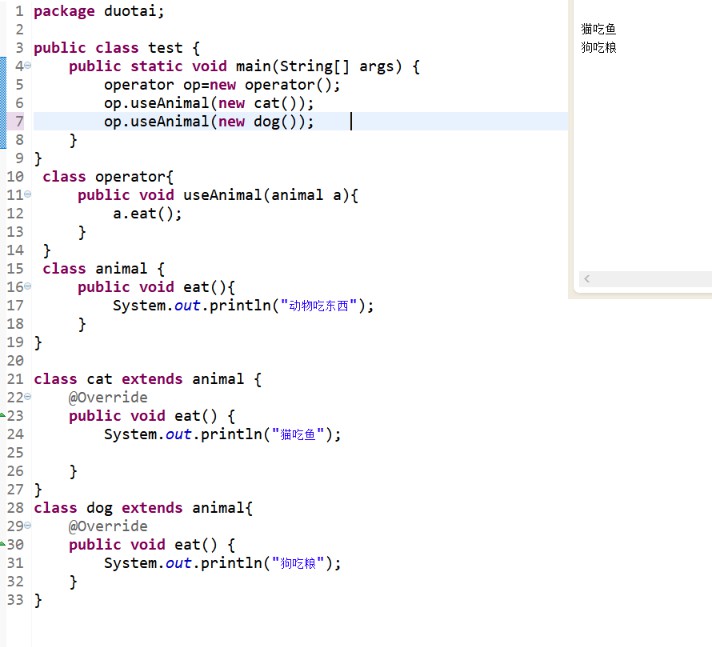Collapse the main method fold at line 4
712x647 pixels.
[x=28, y=66]
